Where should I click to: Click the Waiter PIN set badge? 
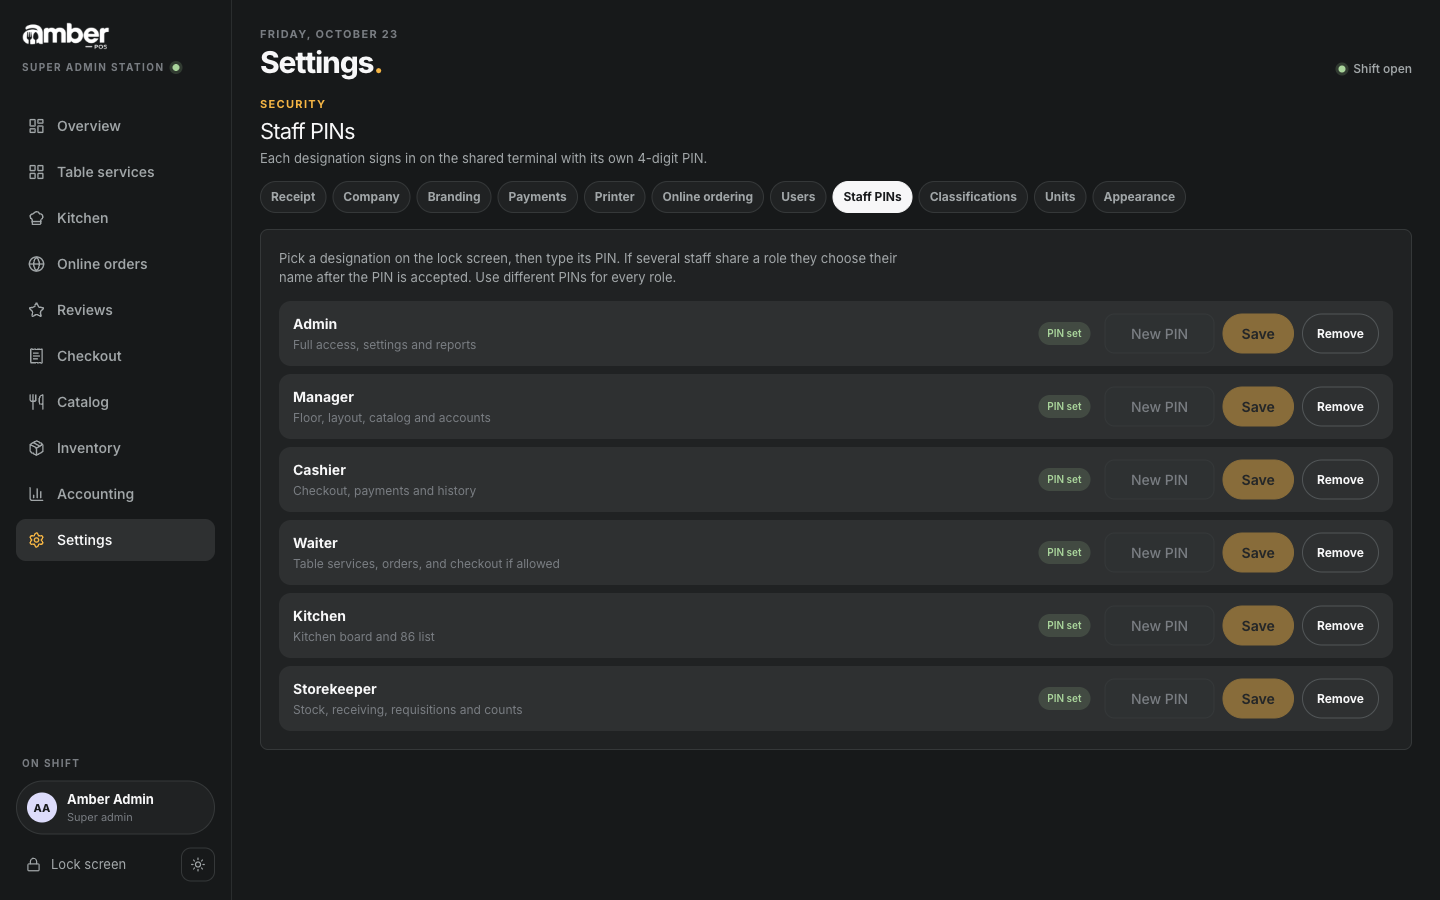[x=1064, y=553]
